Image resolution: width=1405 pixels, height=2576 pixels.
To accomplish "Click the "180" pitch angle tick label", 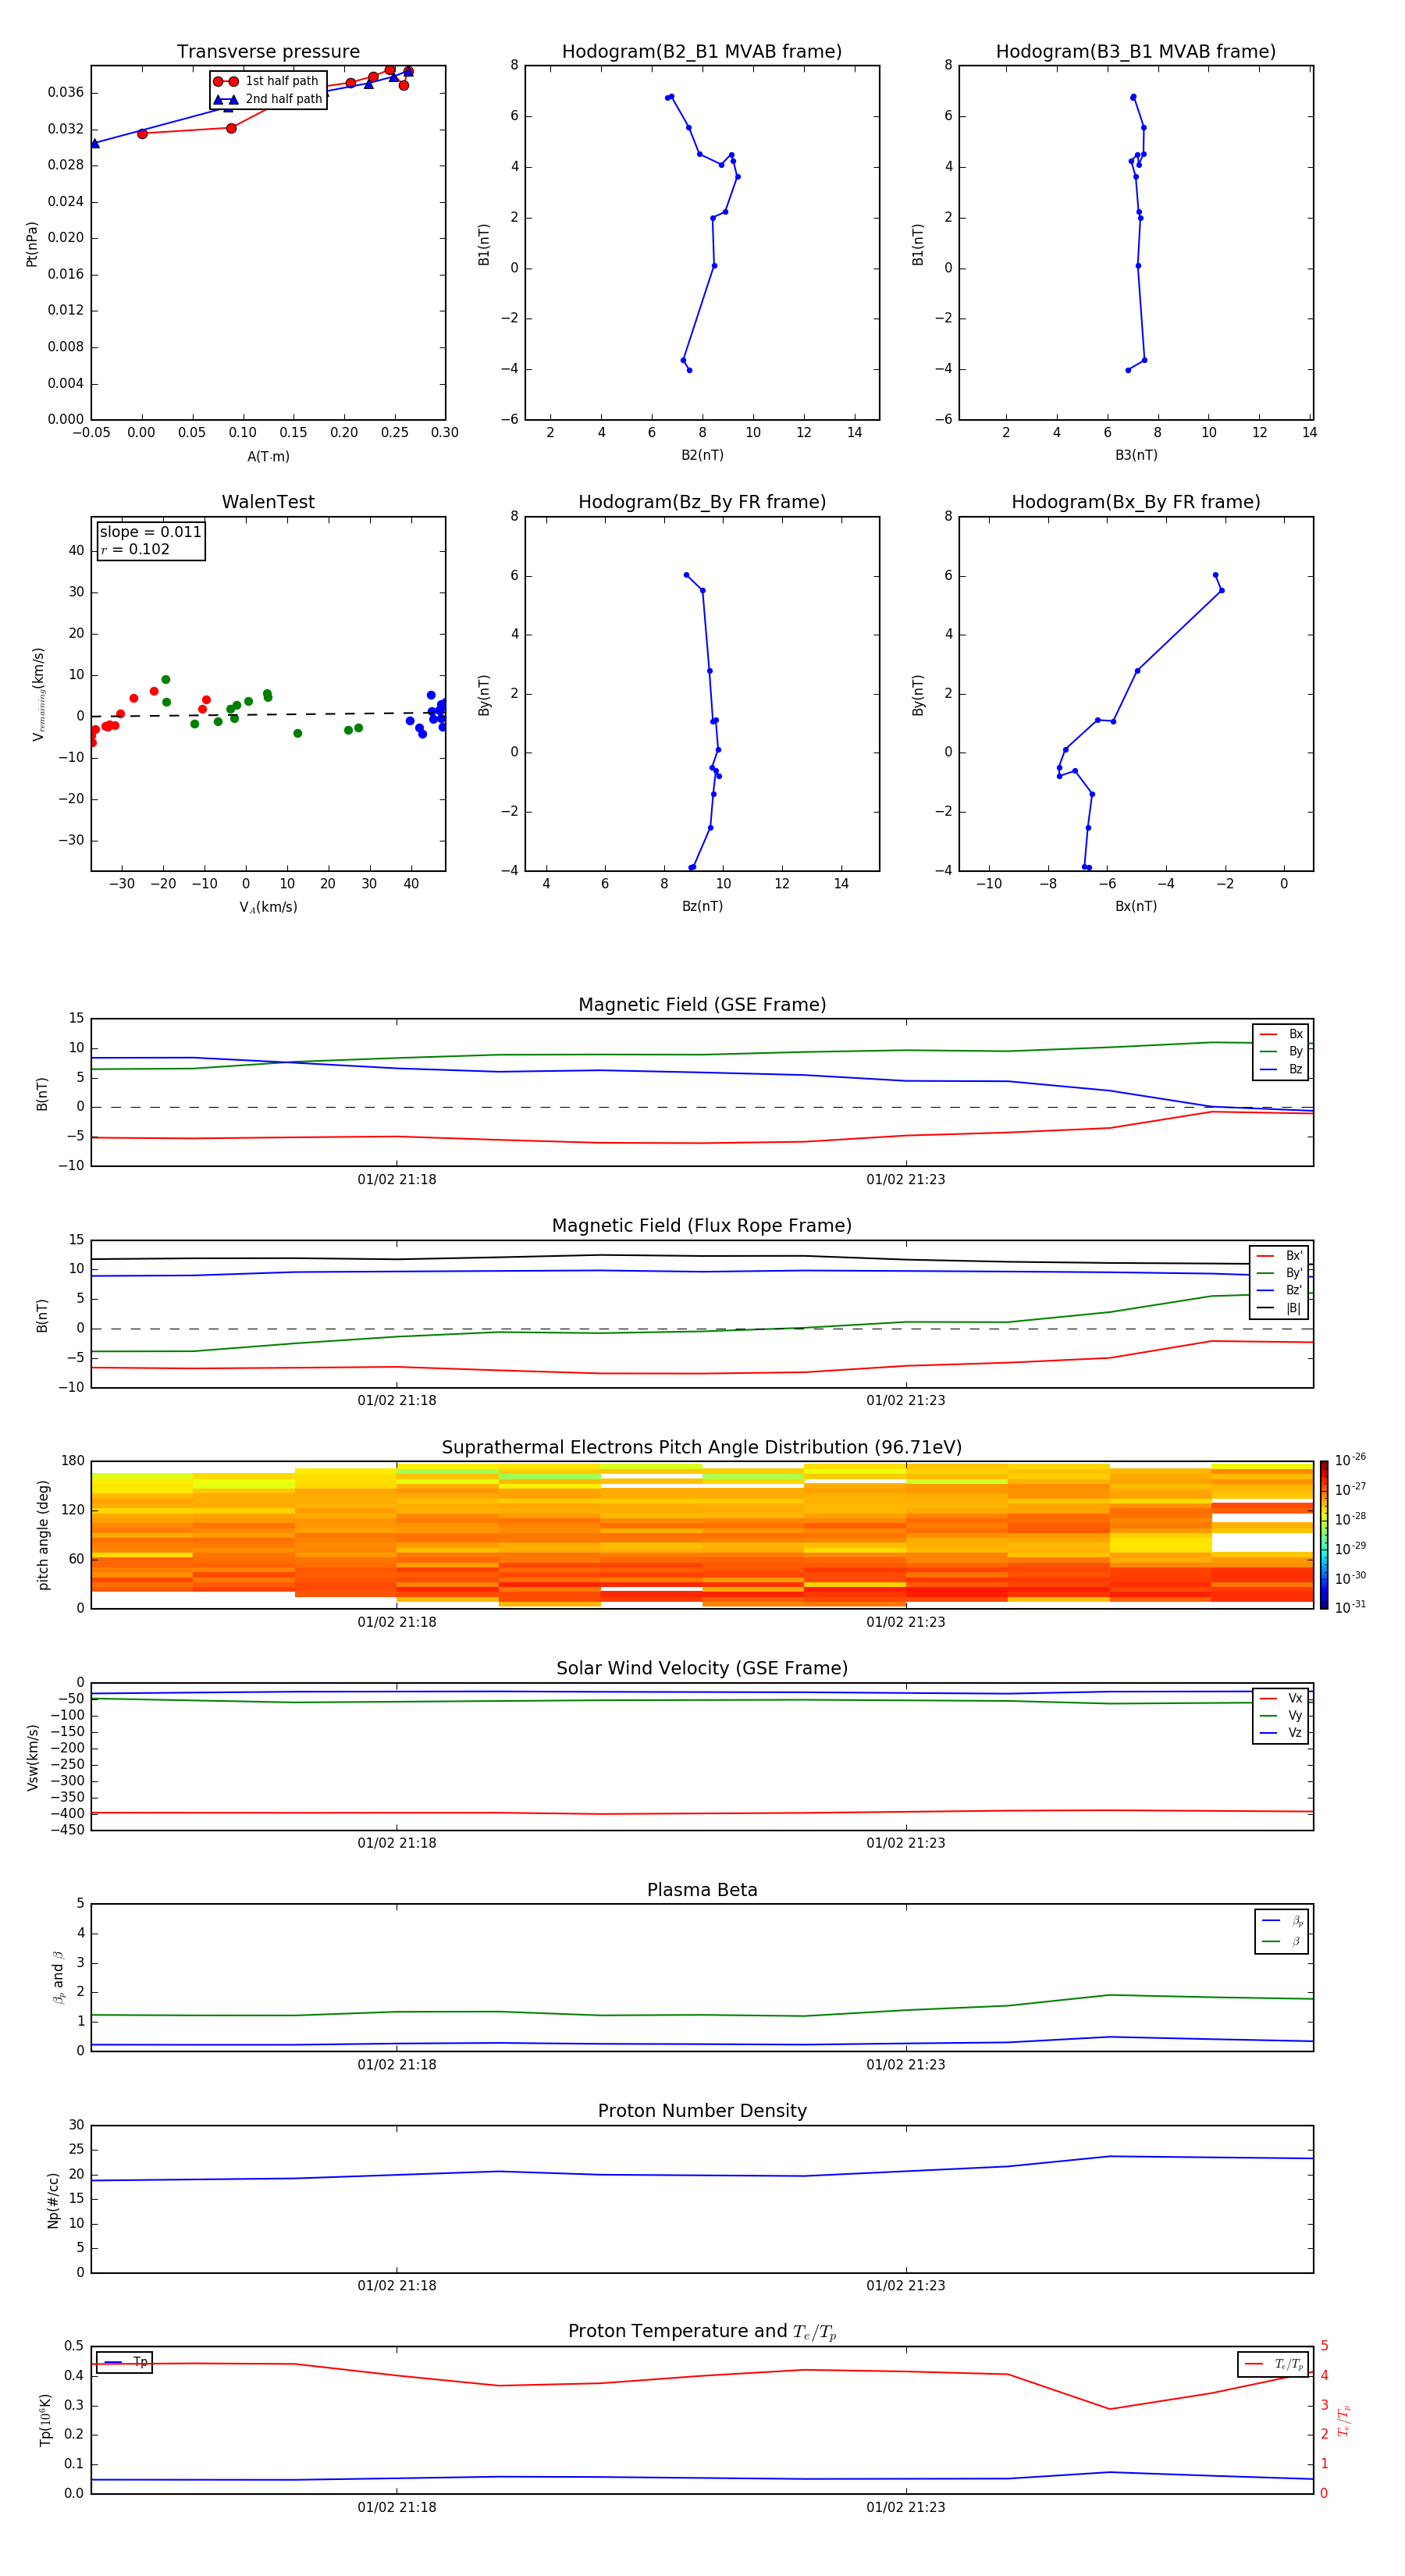I will coord(73,1461).
